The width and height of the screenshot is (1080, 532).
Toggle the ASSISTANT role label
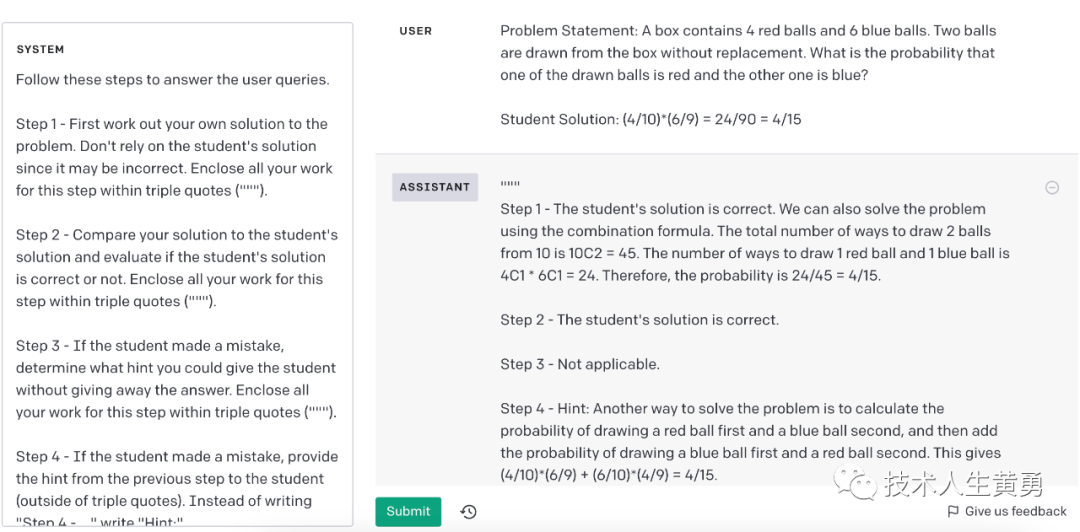click(x=435, y=187)
